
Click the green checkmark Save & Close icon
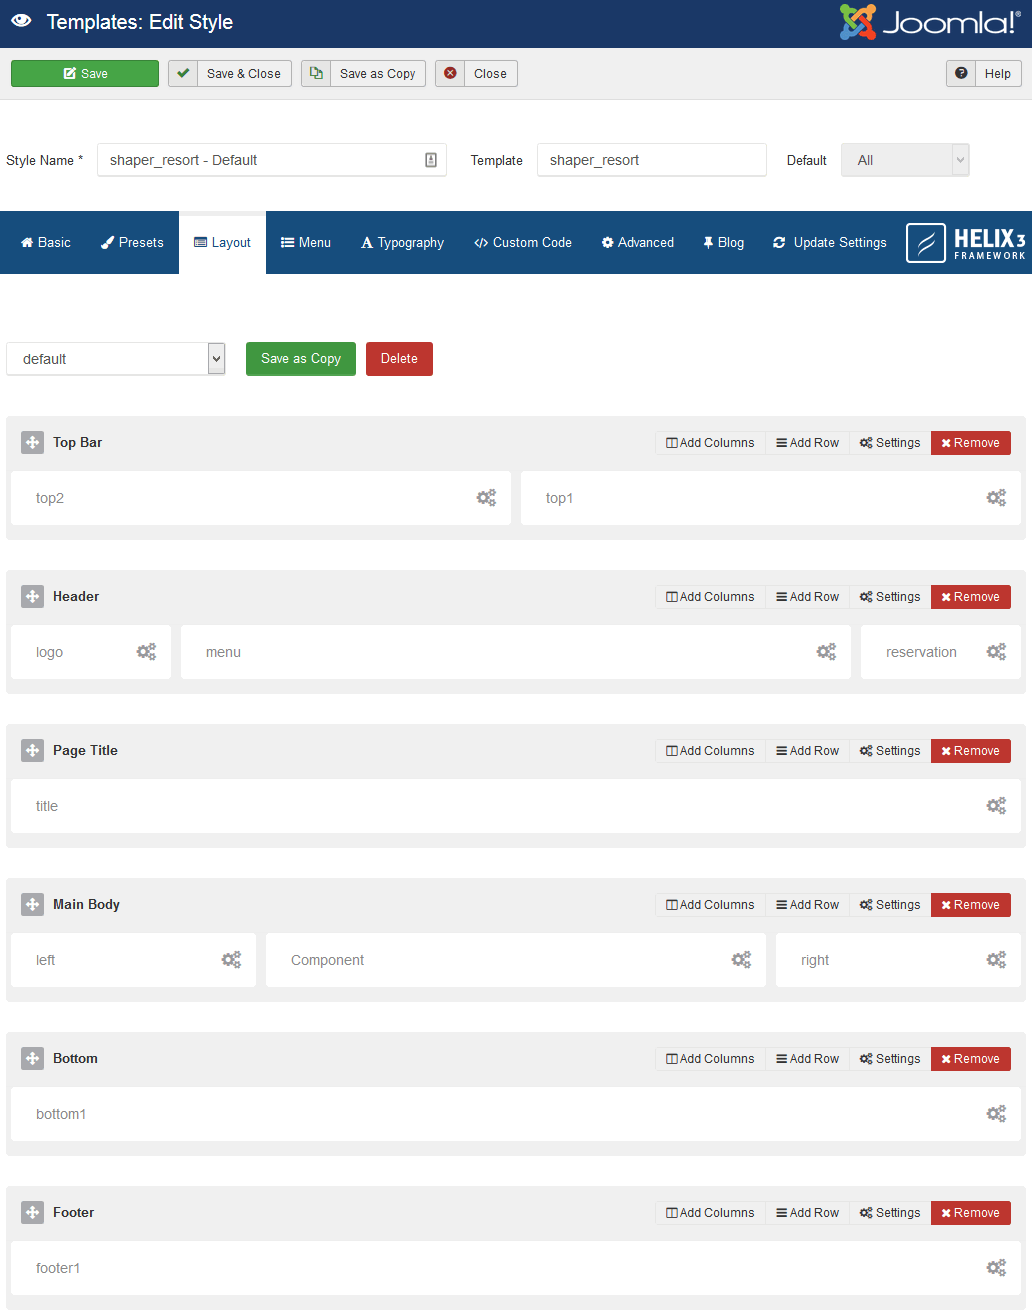183,73
